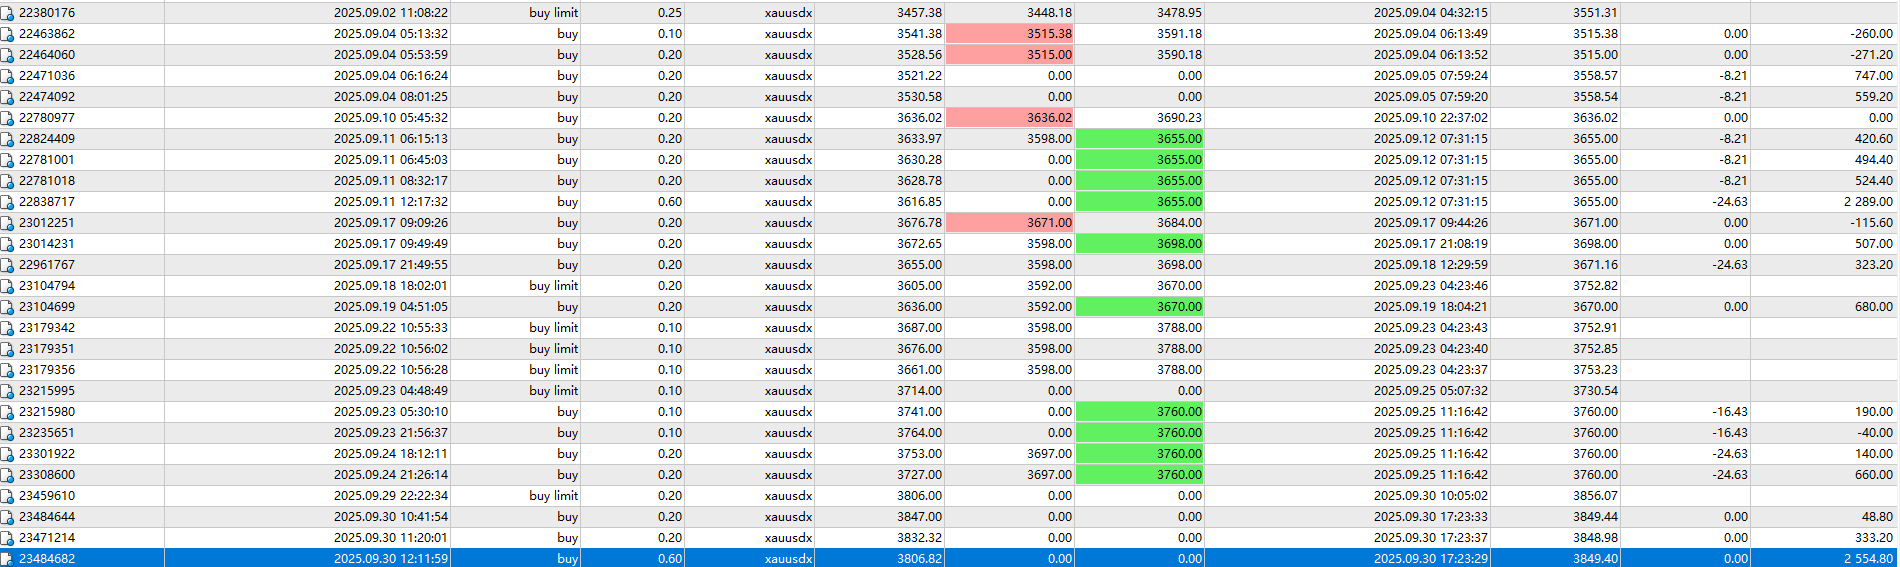This screenshot has width=1900, height=567.
Task: Select the take profit value 3478.95
Action: [x=1179, y=13]
